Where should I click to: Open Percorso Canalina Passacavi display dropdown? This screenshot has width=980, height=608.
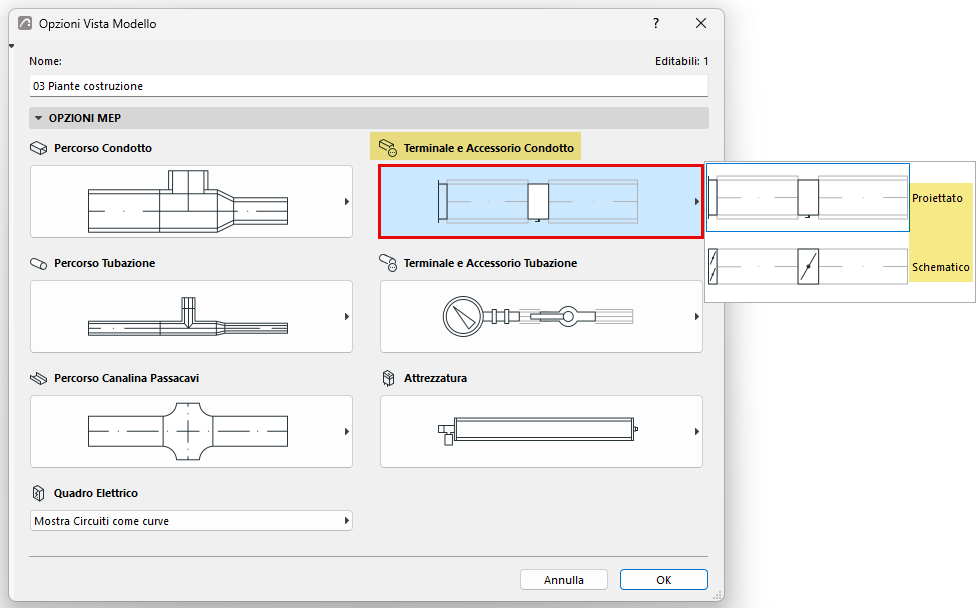point(191,431)
